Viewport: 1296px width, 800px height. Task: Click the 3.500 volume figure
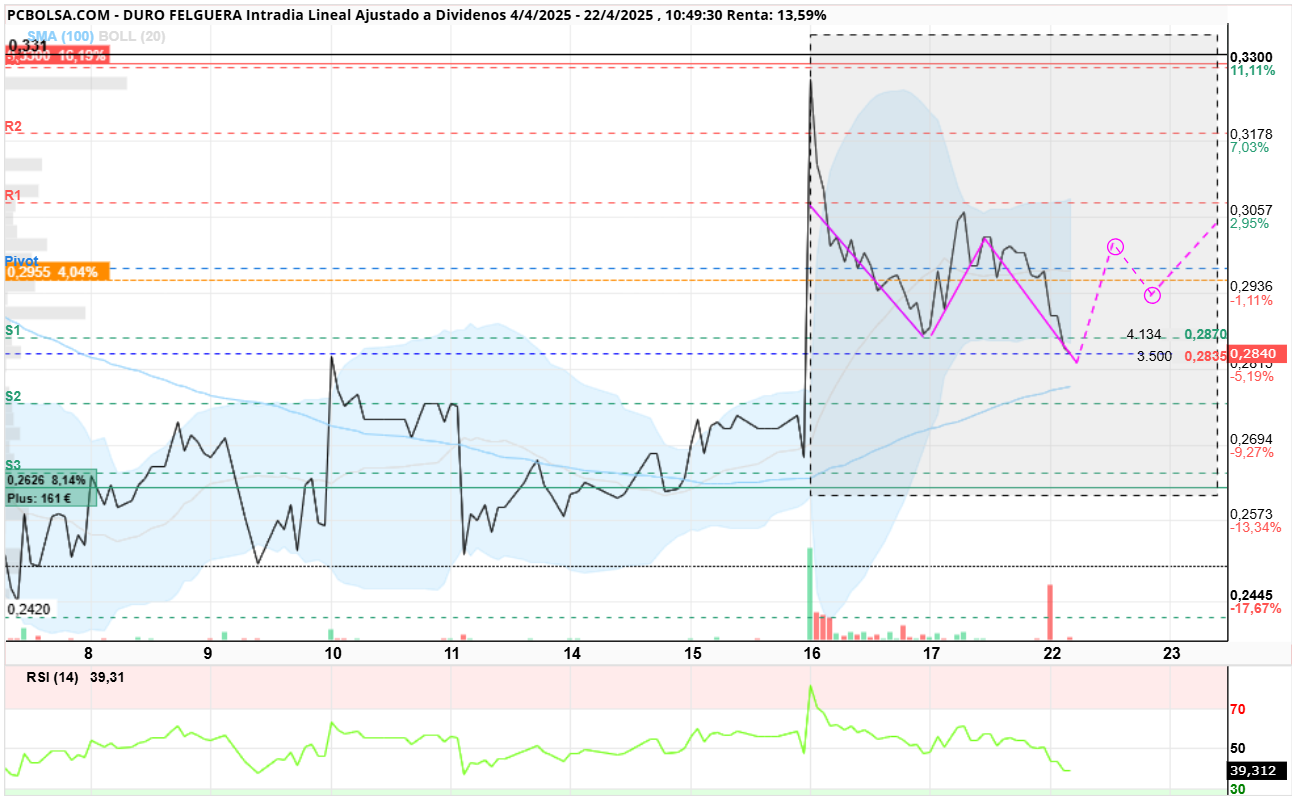click(1154, 356)
